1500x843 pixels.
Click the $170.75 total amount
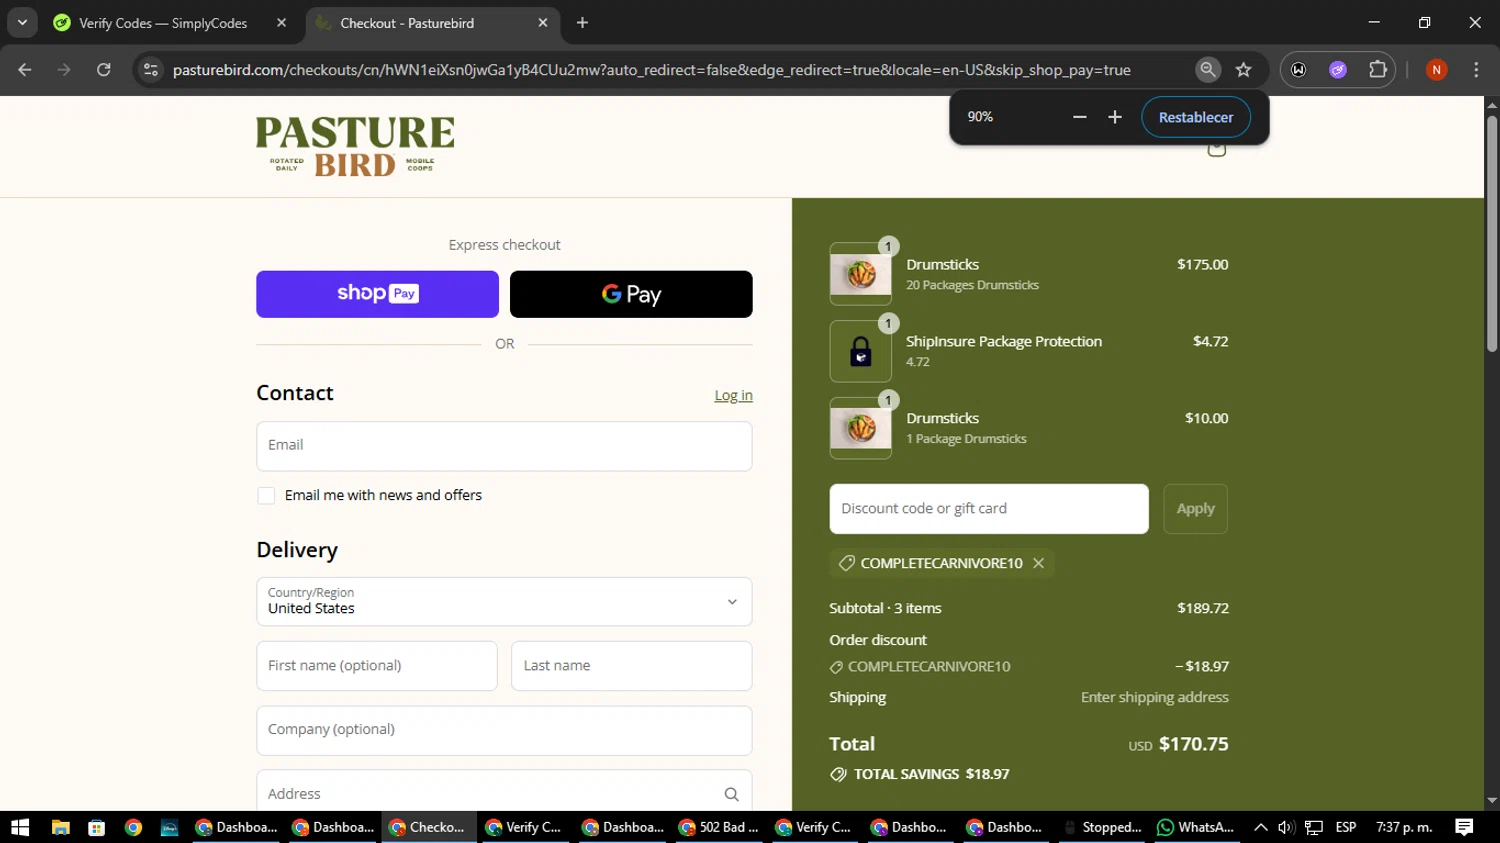click(x=1193, y=744)
